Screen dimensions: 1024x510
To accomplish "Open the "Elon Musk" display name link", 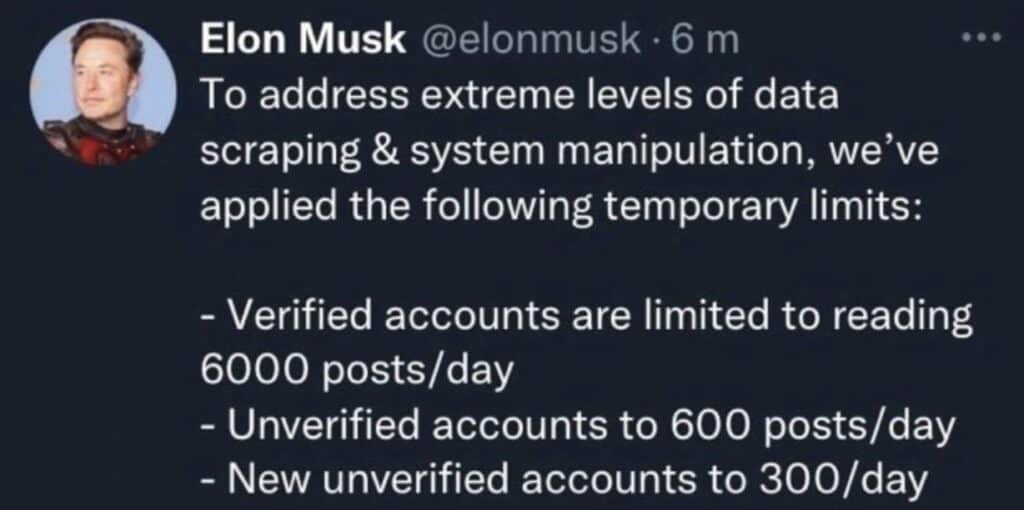I will 302,40.
